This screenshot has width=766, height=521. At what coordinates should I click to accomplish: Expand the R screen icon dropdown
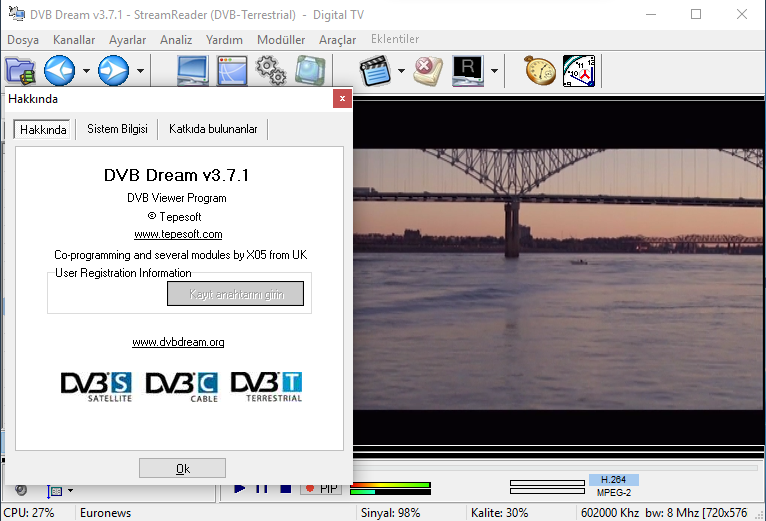point(494,71)
